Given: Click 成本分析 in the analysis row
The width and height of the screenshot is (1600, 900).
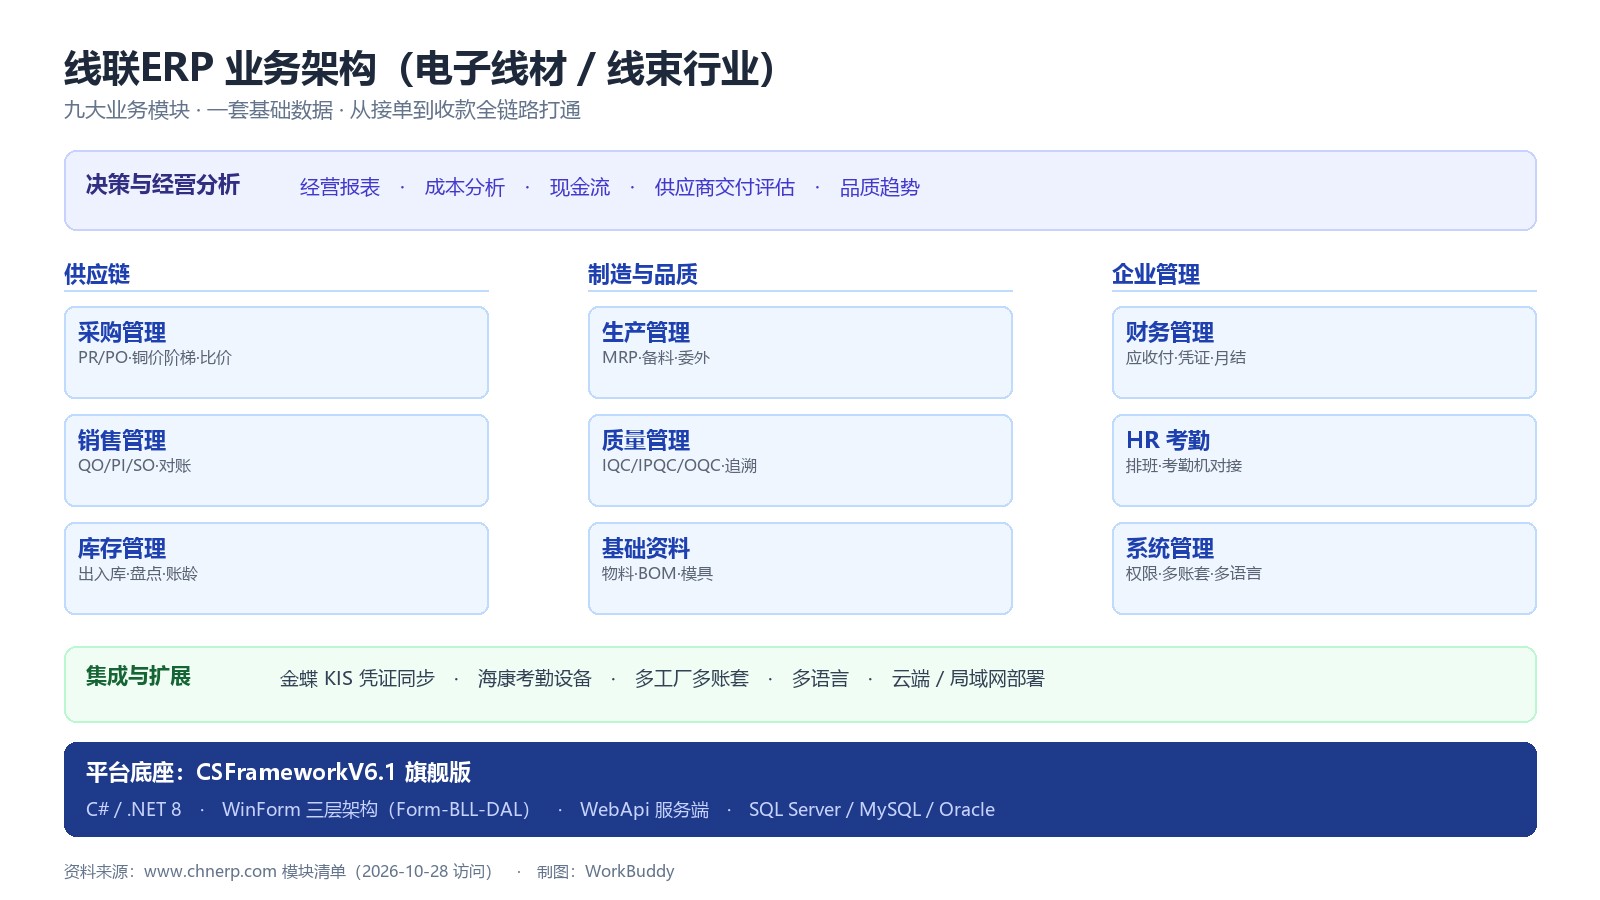Looking at the screenshot, I should [465, 187].
